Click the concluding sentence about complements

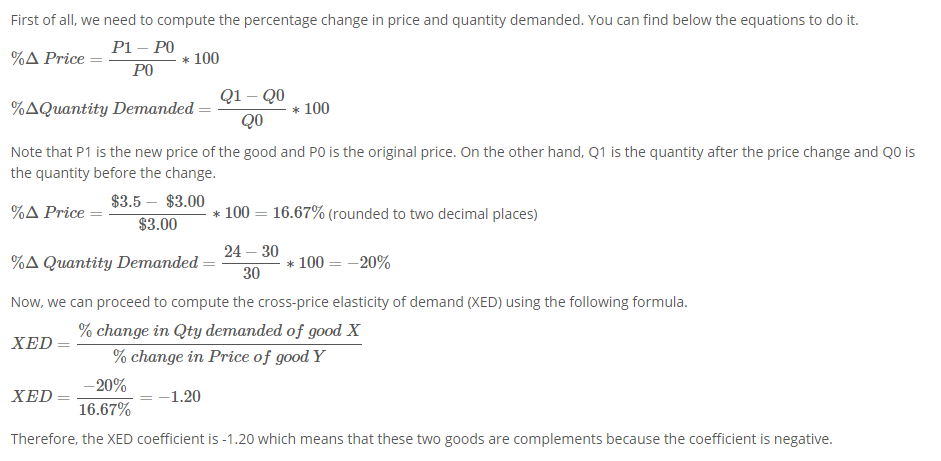(x=421, y=439)
